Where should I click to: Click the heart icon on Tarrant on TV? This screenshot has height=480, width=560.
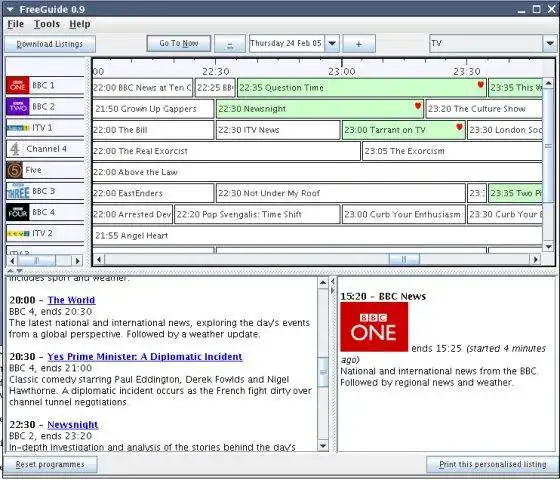(x=459, y=127)
